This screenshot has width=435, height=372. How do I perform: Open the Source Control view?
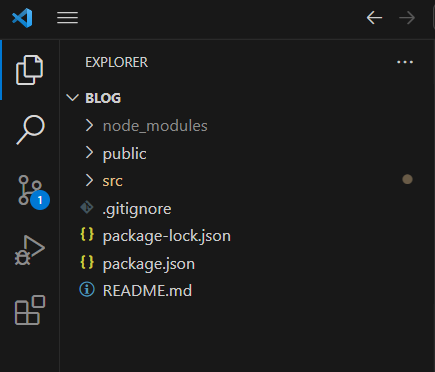tap(29, 190)
